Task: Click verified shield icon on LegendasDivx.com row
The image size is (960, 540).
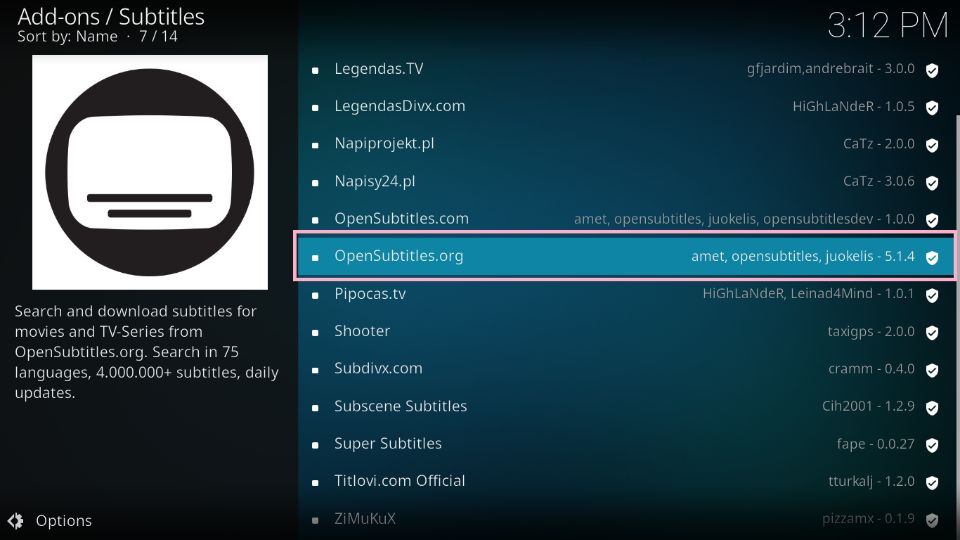Action: [x=932, y=108]
